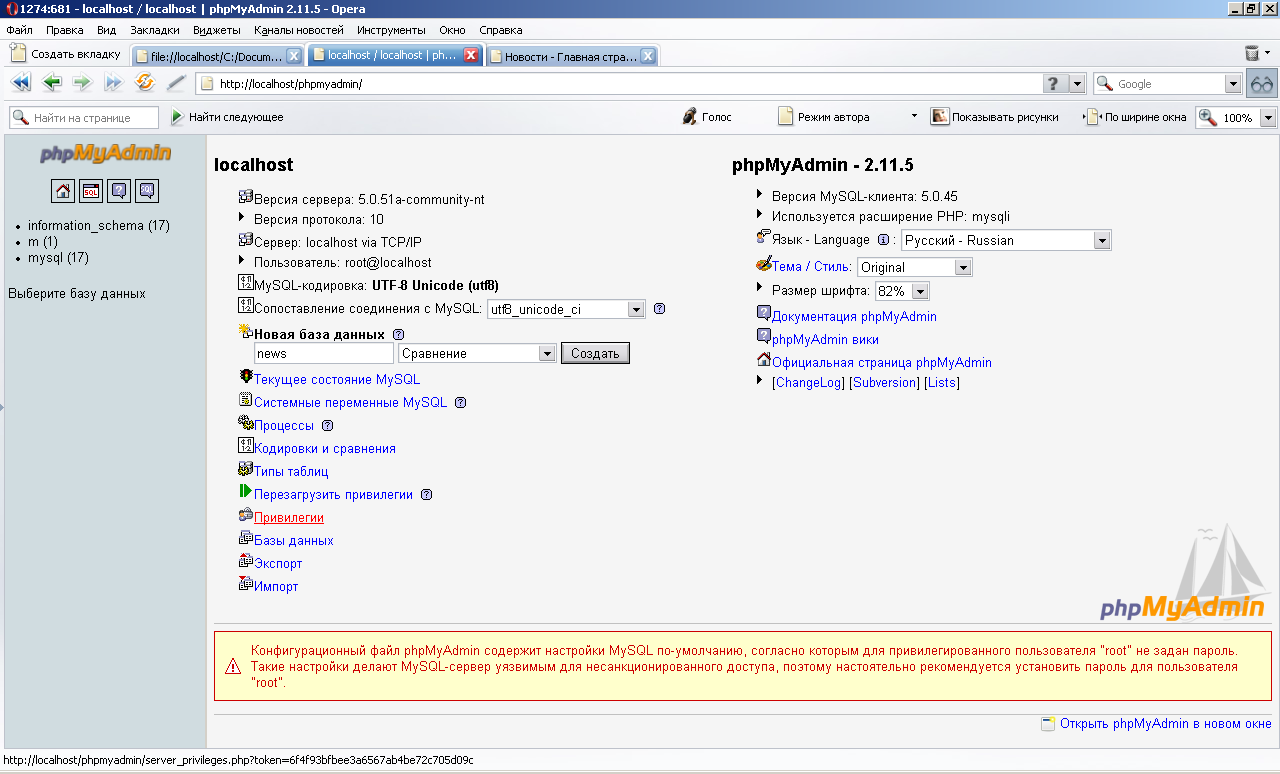Open the SQL query window icon
The width and height of the screenshot is (1280, 774).
point(91,191)
